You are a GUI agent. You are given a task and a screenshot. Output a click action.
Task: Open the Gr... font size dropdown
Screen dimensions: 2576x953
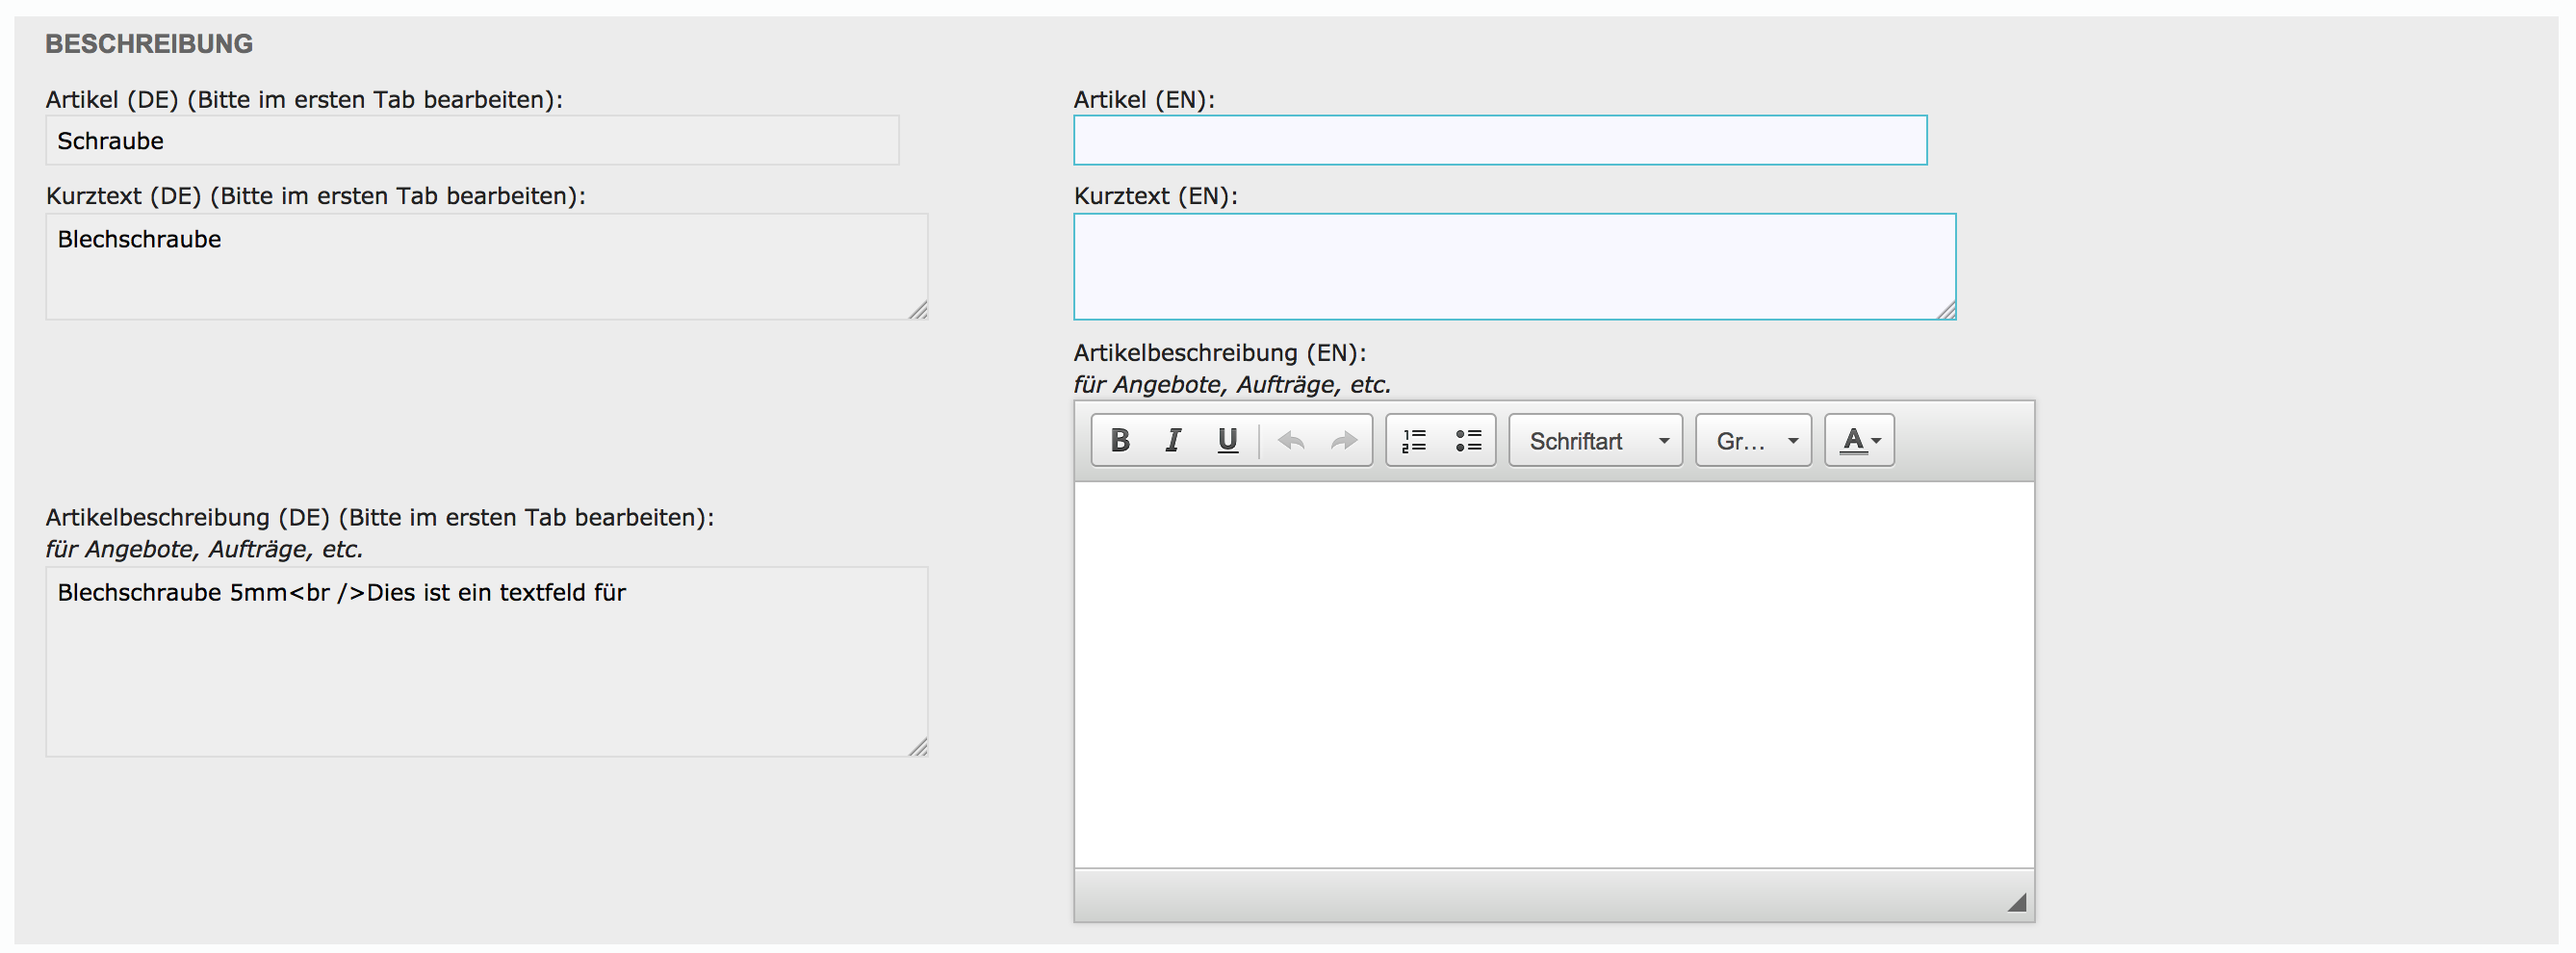pos(1754,441)
